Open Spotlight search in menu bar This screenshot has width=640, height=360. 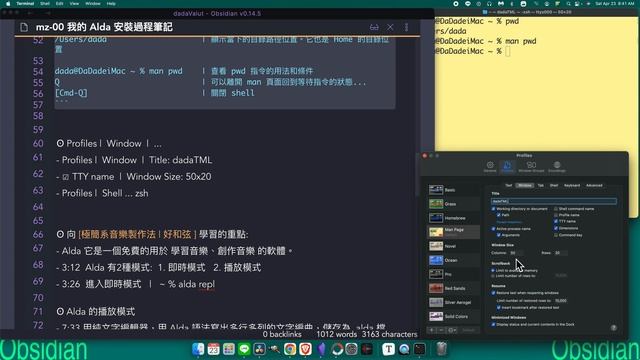568,4
